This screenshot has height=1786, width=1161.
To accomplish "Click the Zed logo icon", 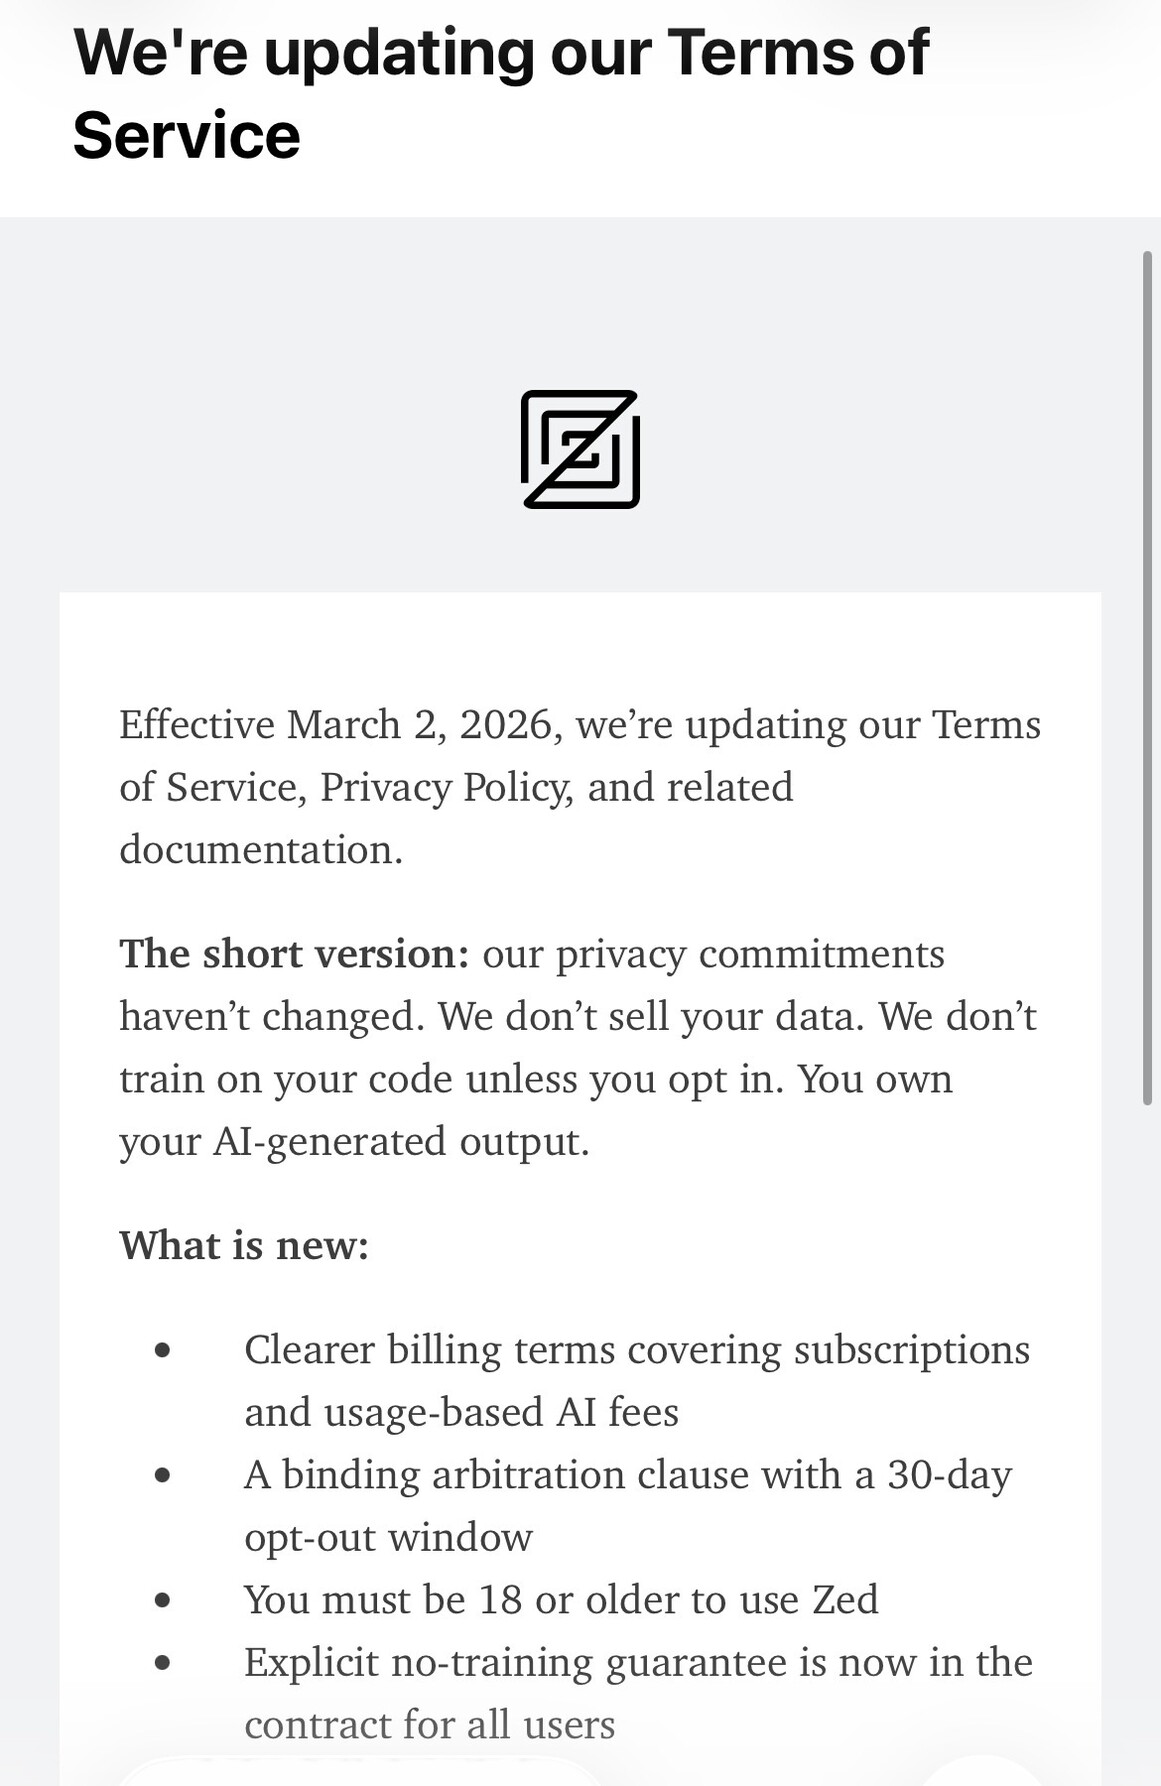I will point(580,449).
